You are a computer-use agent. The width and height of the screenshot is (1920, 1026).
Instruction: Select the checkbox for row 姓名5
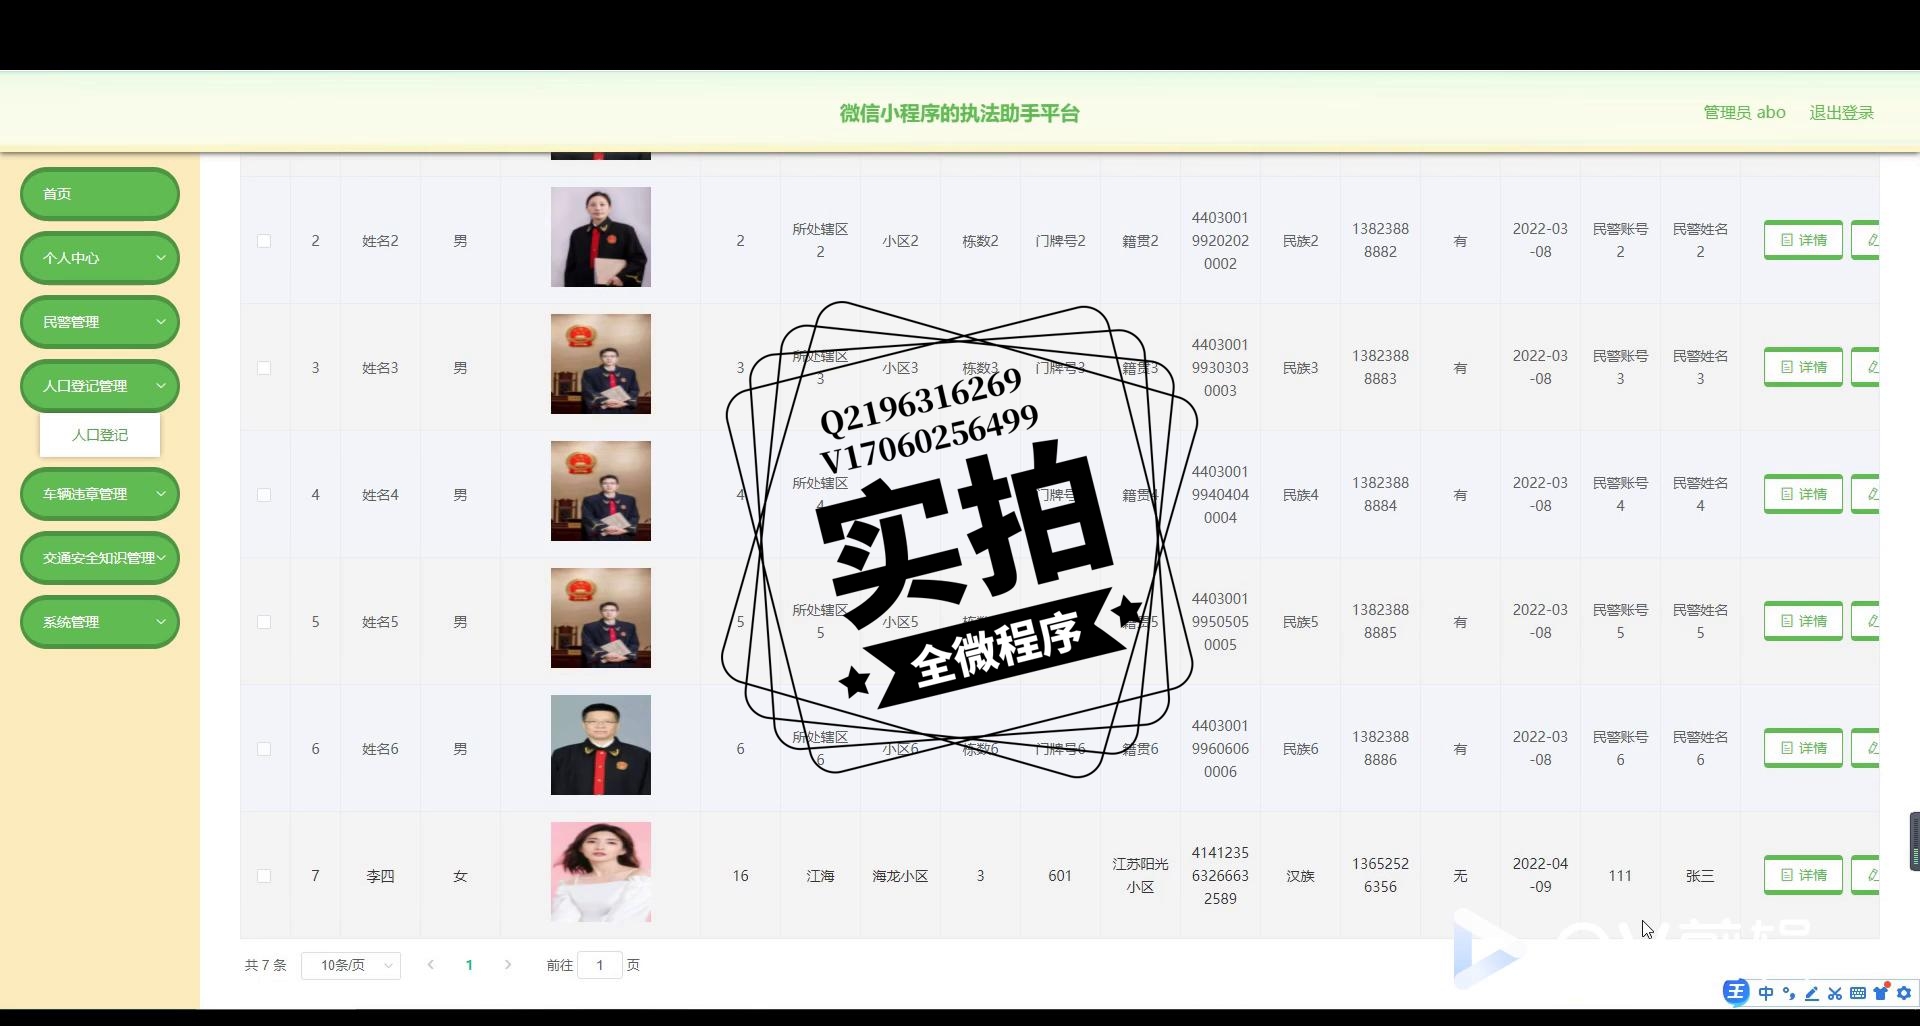(264, 622)
